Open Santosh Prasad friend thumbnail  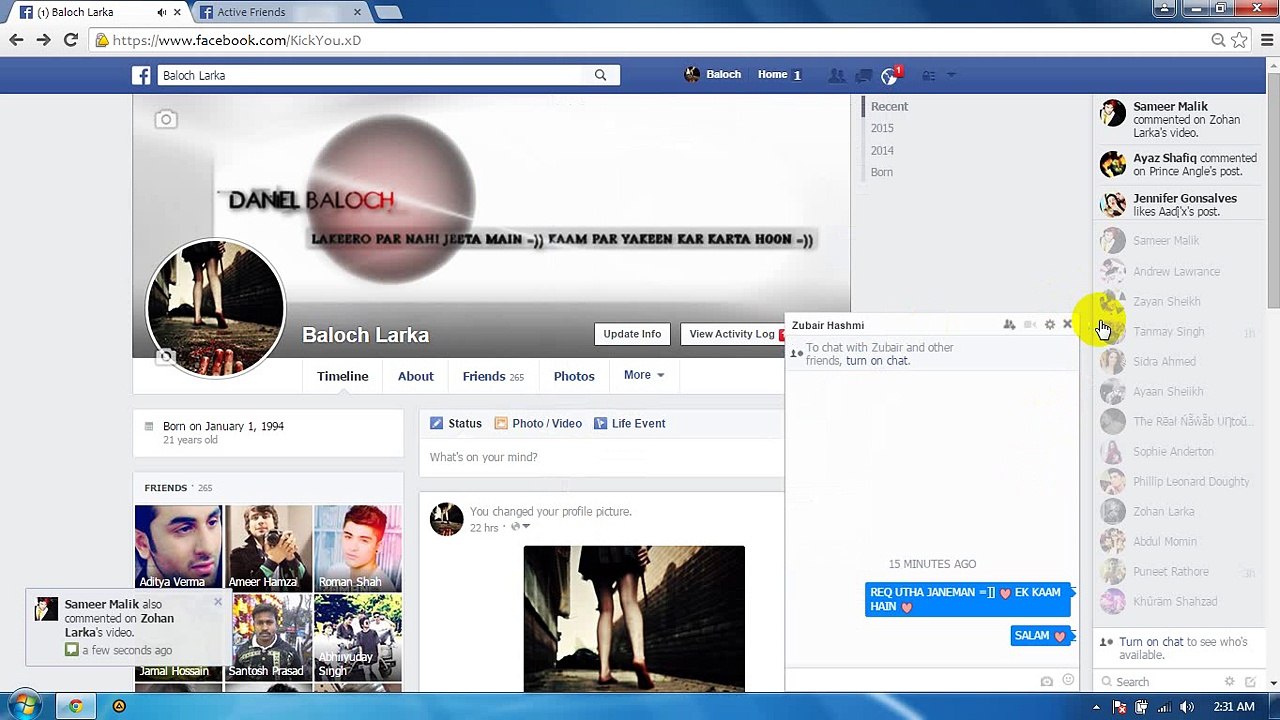point(268,637)
